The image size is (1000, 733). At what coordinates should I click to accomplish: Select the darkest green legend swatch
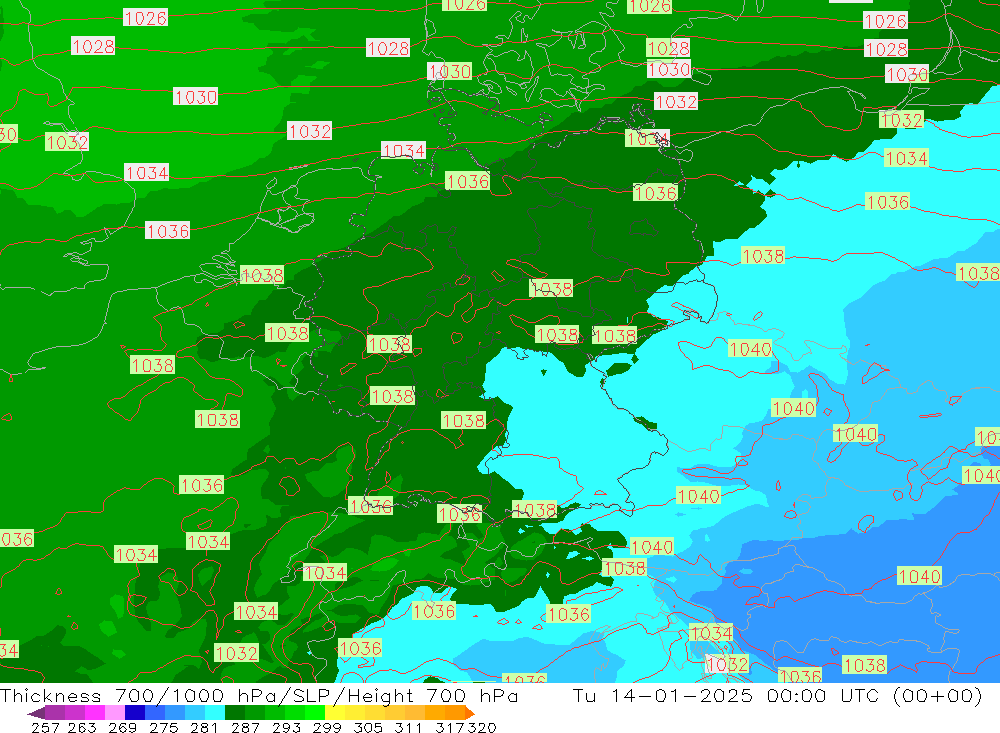[x=235, y=713]
